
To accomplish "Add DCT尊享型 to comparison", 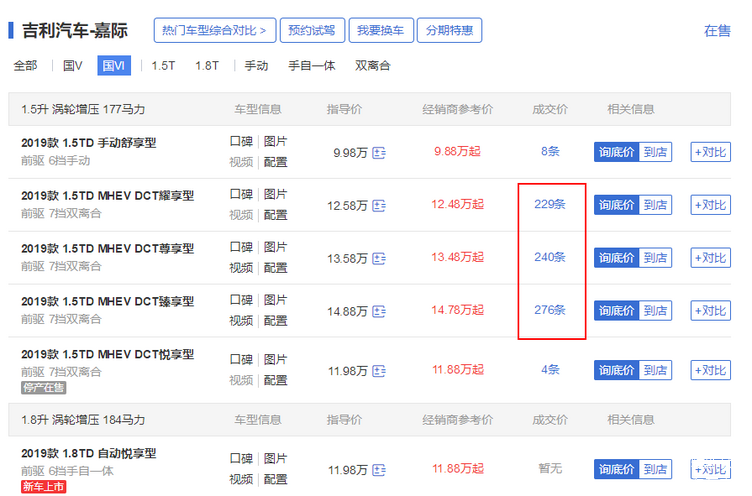I will tap(710, 258).
